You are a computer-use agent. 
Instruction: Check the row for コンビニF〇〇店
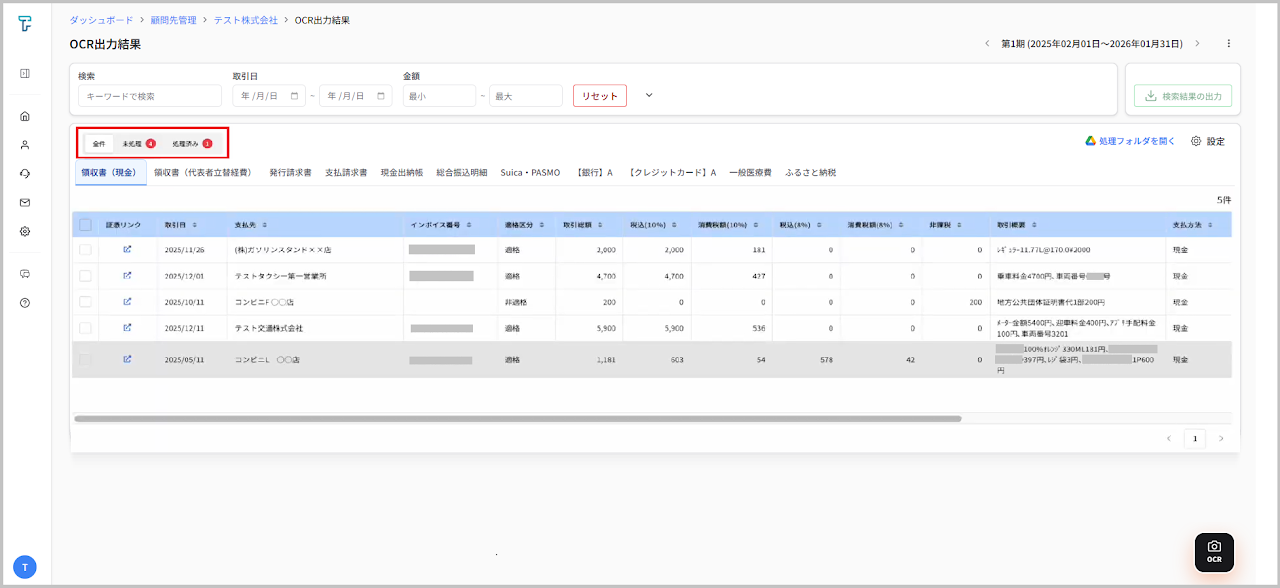point(85,301)
